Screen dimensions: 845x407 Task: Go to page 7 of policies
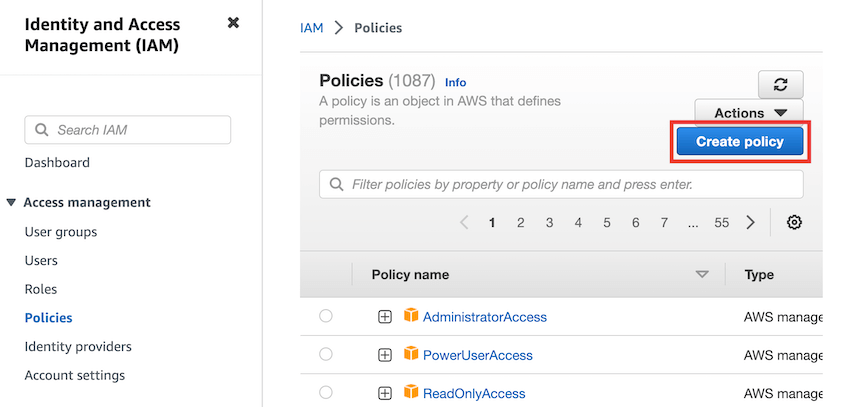(664, 223)
